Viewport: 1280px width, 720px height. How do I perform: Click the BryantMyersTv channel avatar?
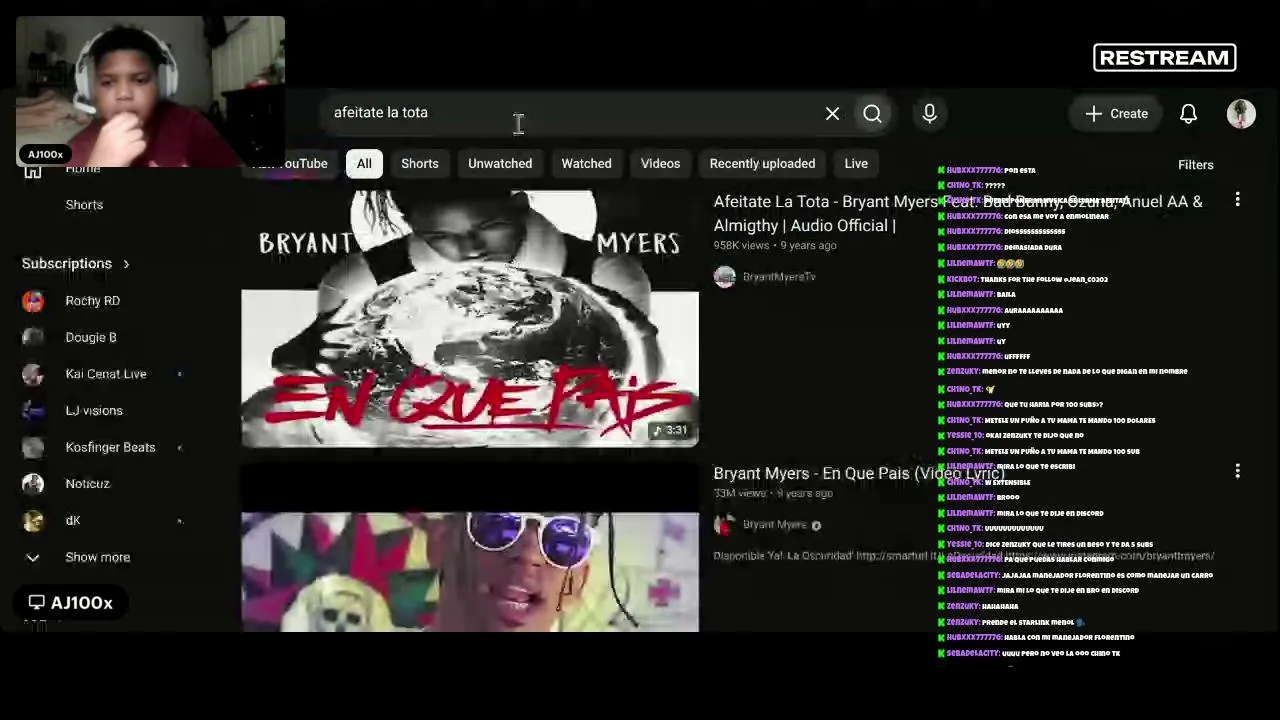pyautogui.click(x=725, y=277)
